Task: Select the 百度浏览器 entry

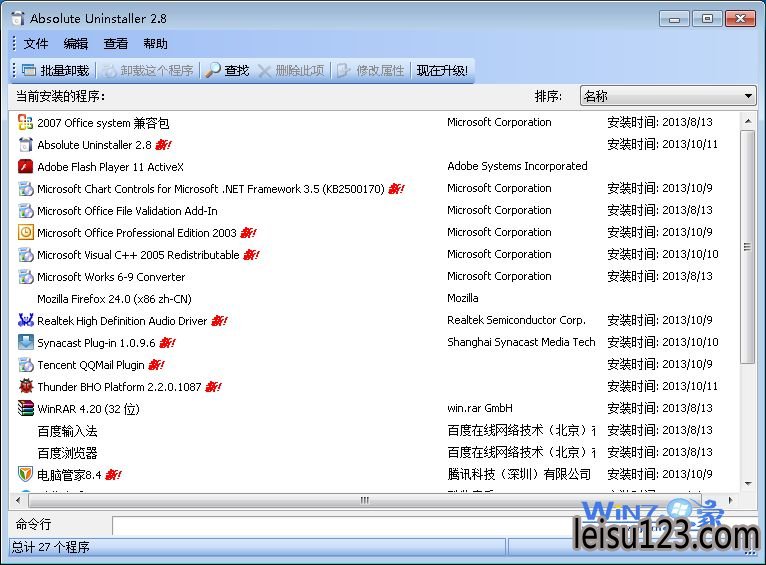Action: [x=67, y=453]
